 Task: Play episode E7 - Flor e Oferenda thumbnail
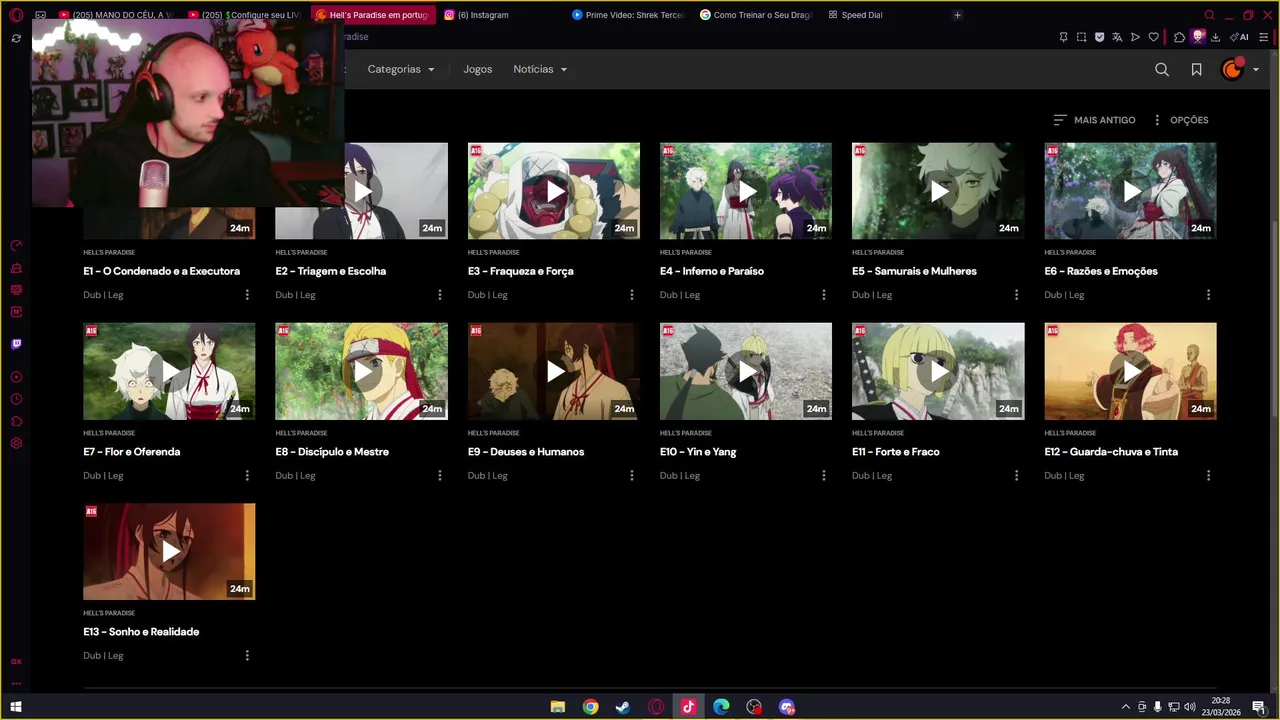pyautogui.click(x=169, y=371)
